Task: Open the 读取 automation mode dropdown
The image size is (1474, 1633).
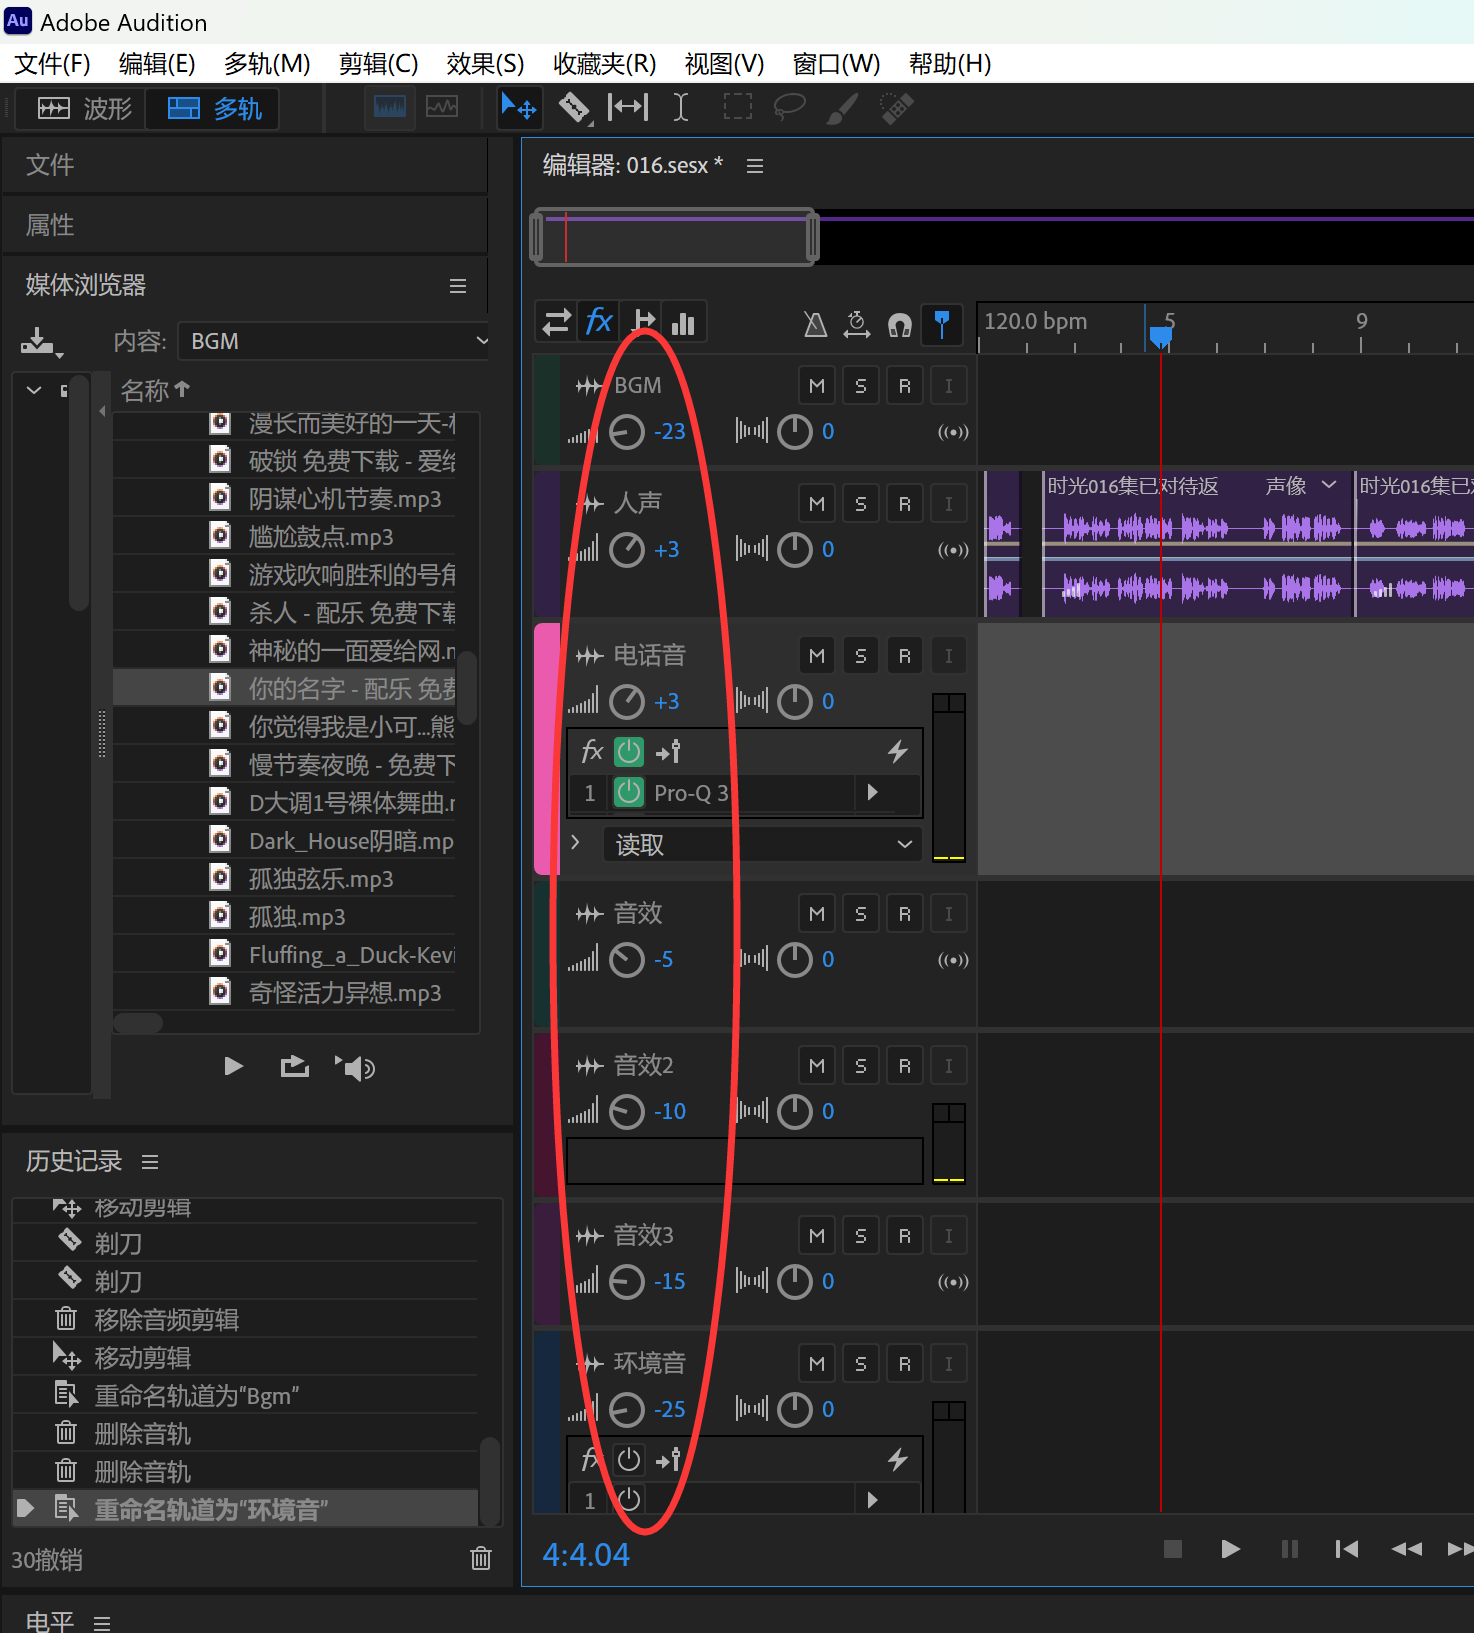Action: (x=763, y=845)
